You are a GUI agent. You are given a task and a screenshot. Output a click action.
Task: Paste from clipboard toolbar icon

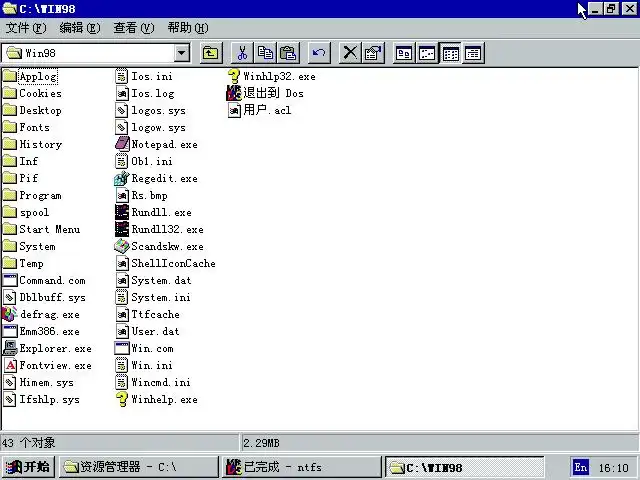click(x=288, y=53)
